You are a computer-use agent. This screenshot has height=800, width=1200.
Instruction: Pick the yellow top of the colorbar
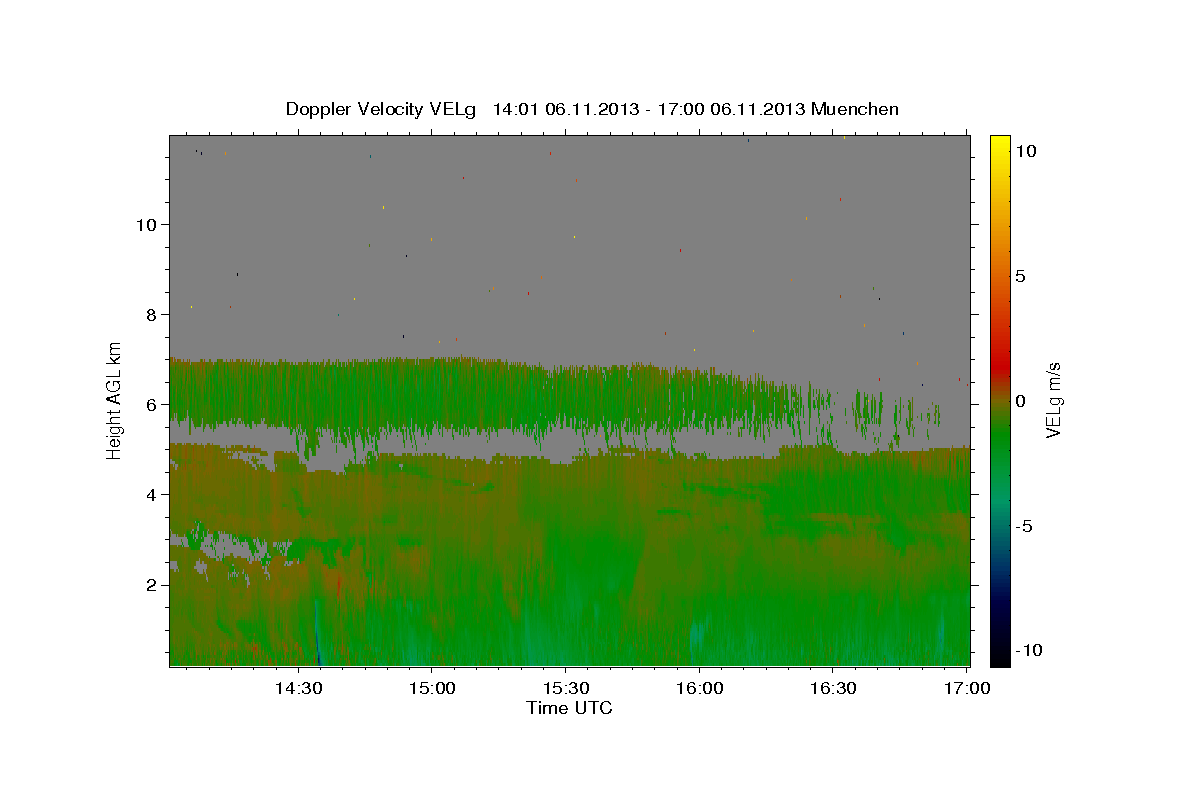(x=1000, y=145)
